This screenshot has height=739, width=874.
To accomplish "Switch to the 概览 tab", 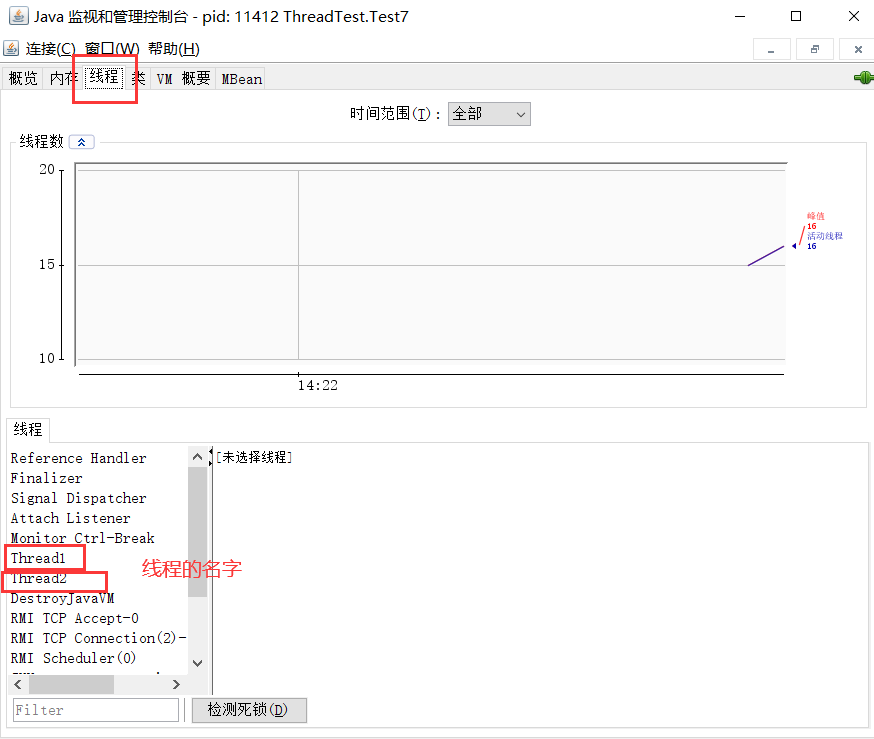I will coord(23,79).
